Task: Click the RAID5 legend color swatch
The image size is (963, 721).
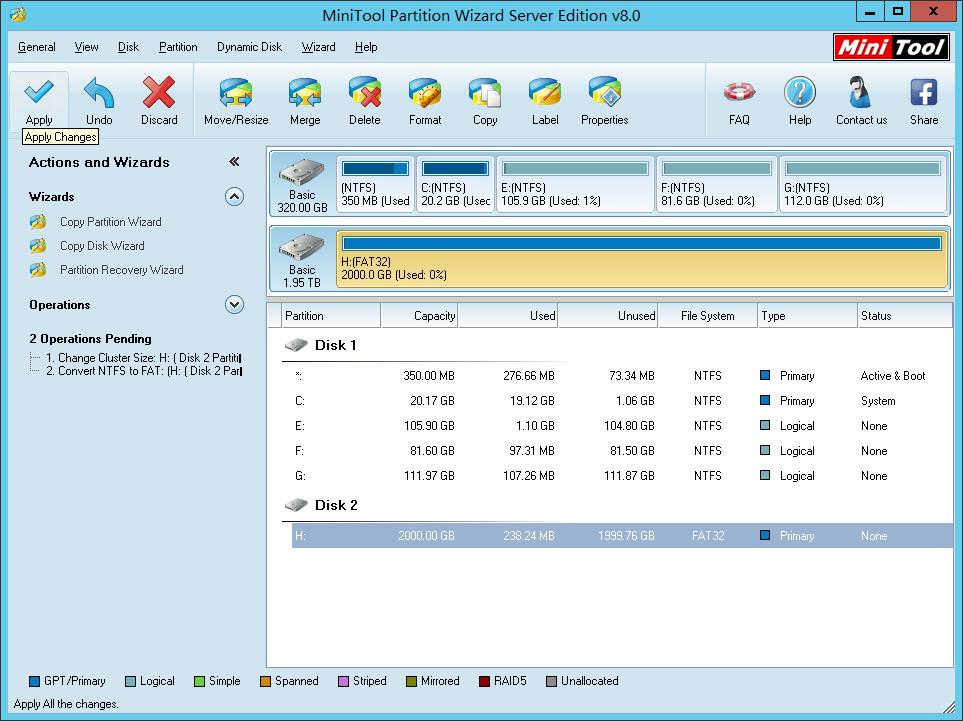Action: [485, 681]
